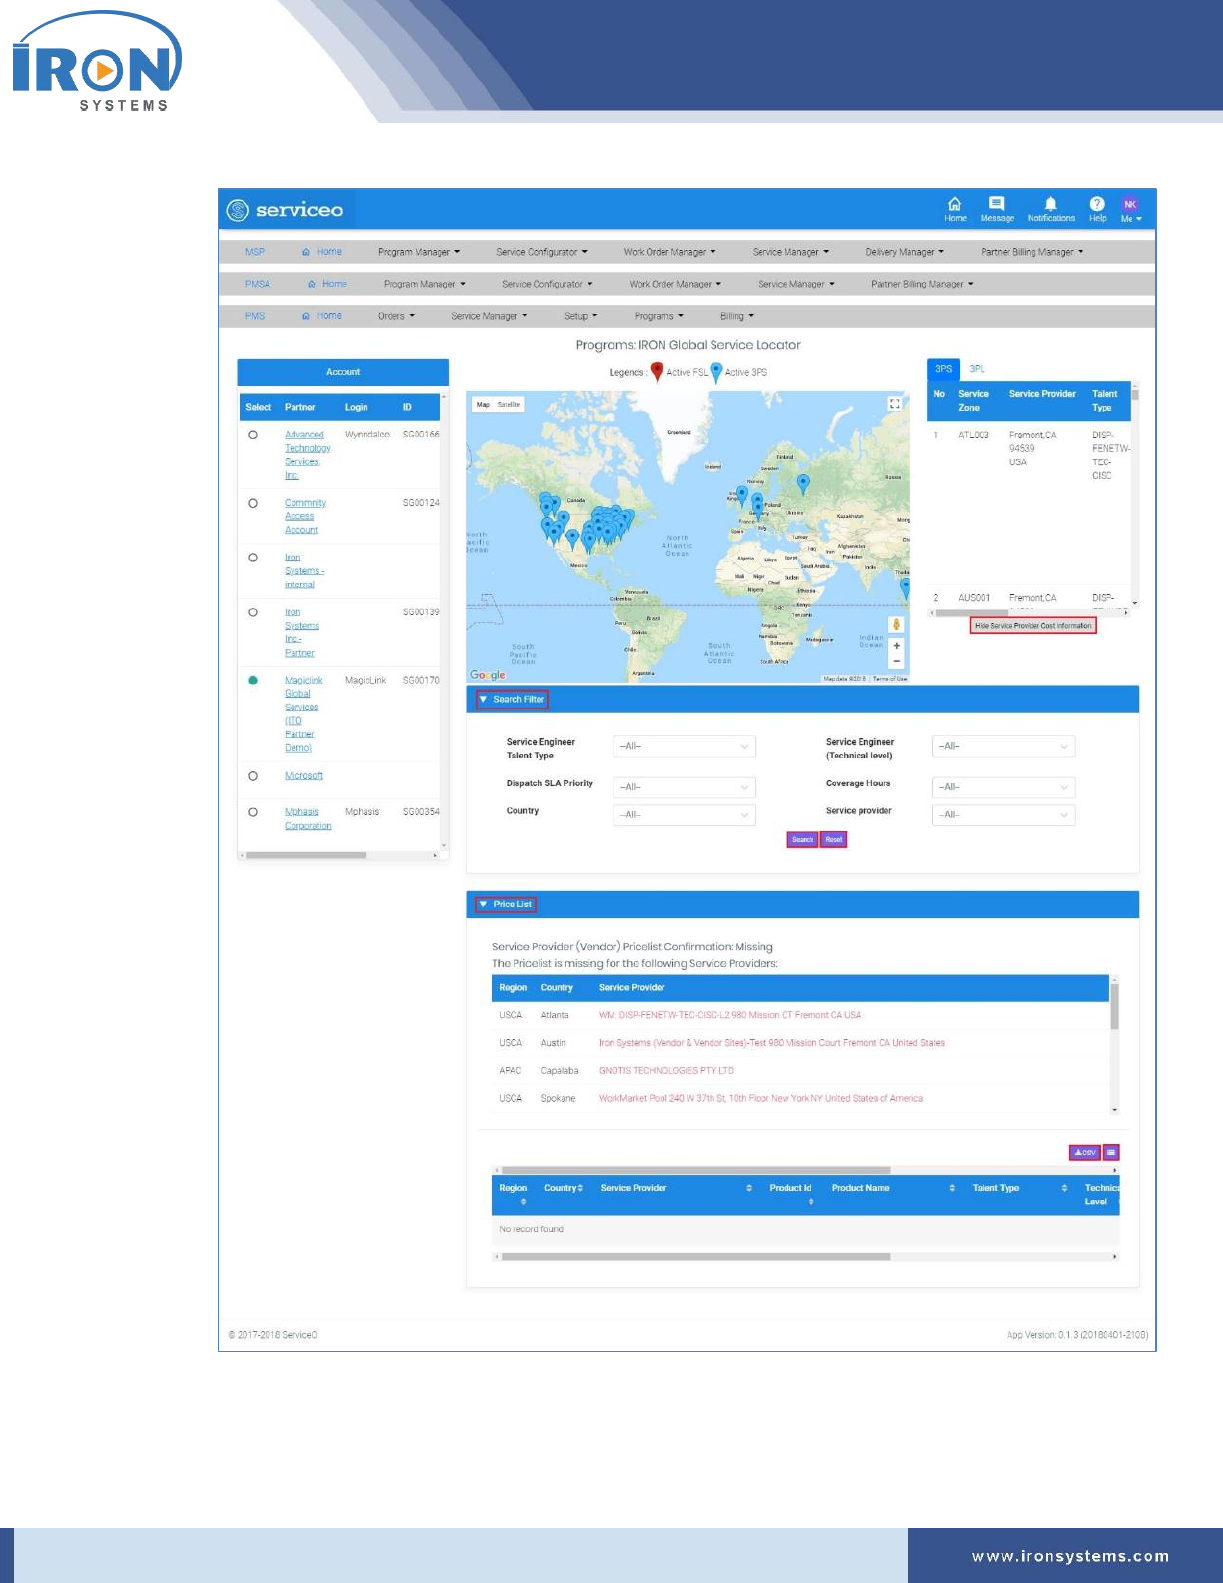This screenshot has width=1223, height=1583.
Task: Open the Notifications bell icon
Action: 1050,204
